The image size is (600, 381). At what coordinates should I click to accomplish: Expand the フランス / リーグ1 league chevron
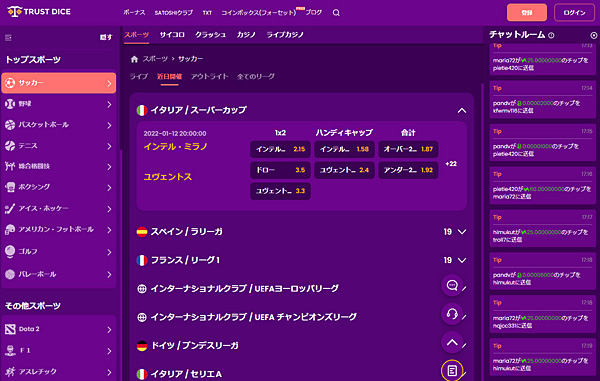click(462, 261)
